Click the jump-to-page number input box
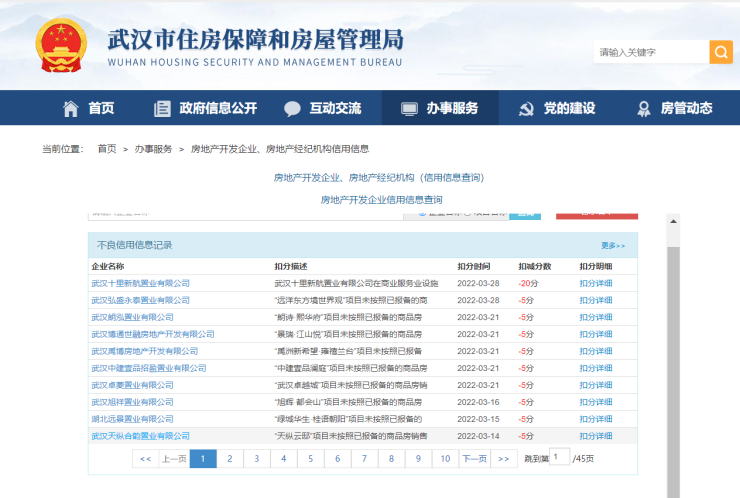Viewport: 740px width, 498px height. [x=559, y=457]
